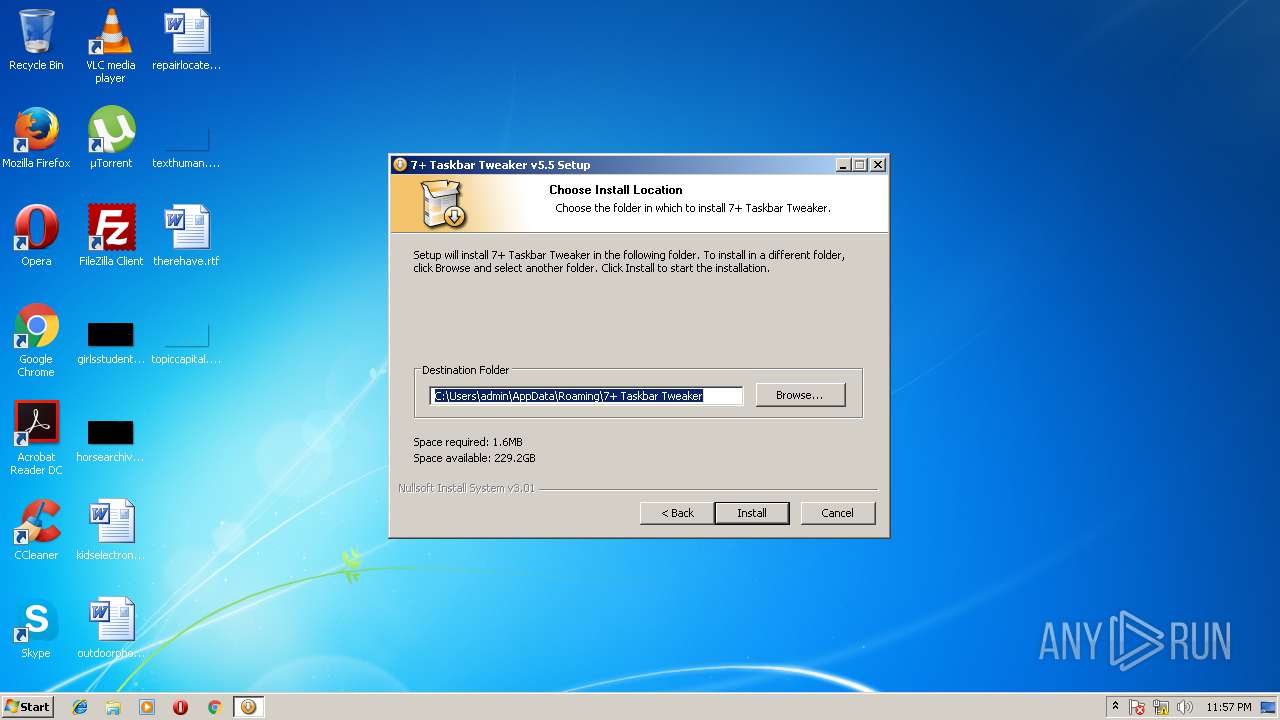Click the 'Nullsoft Install System v3.01' label
The width and height of the screenshot is (1280, 720).
point(466,489)
